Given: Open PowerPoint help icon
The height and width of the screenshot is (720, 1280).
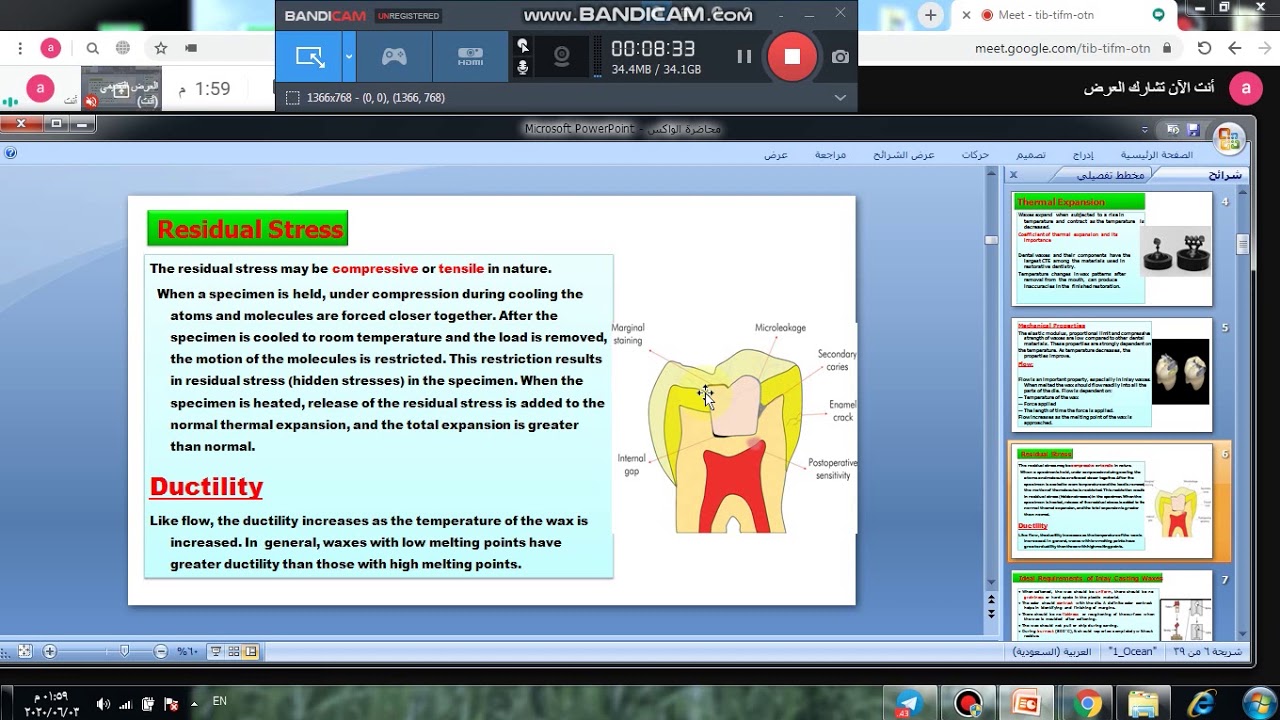Looking at the screenshot, I should pyautogui.click(x=10, y=153).
